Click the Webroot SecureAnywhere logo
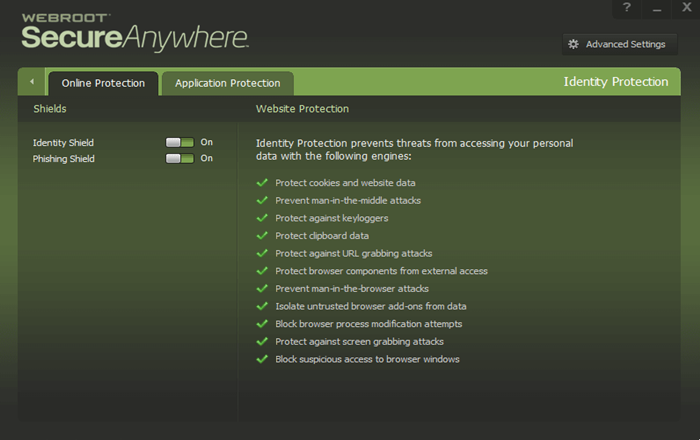This screenshot has width=700, height=440. click(134, 32)
